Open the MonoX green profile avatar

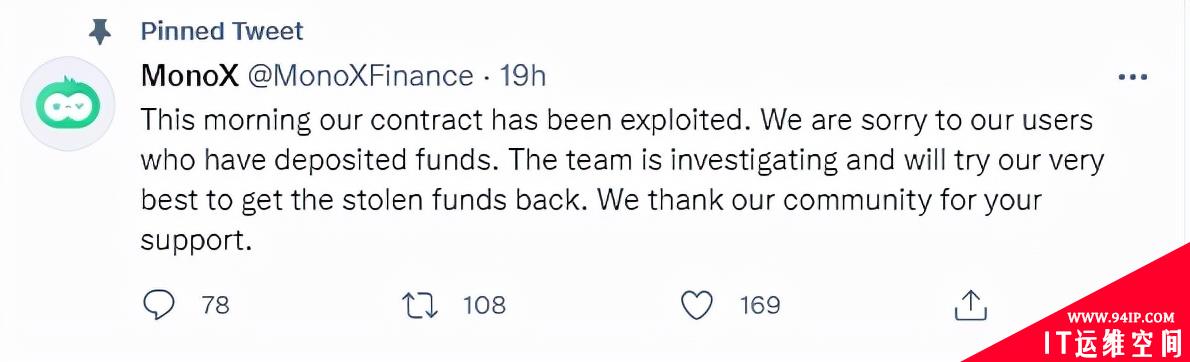tap(68, 103)
